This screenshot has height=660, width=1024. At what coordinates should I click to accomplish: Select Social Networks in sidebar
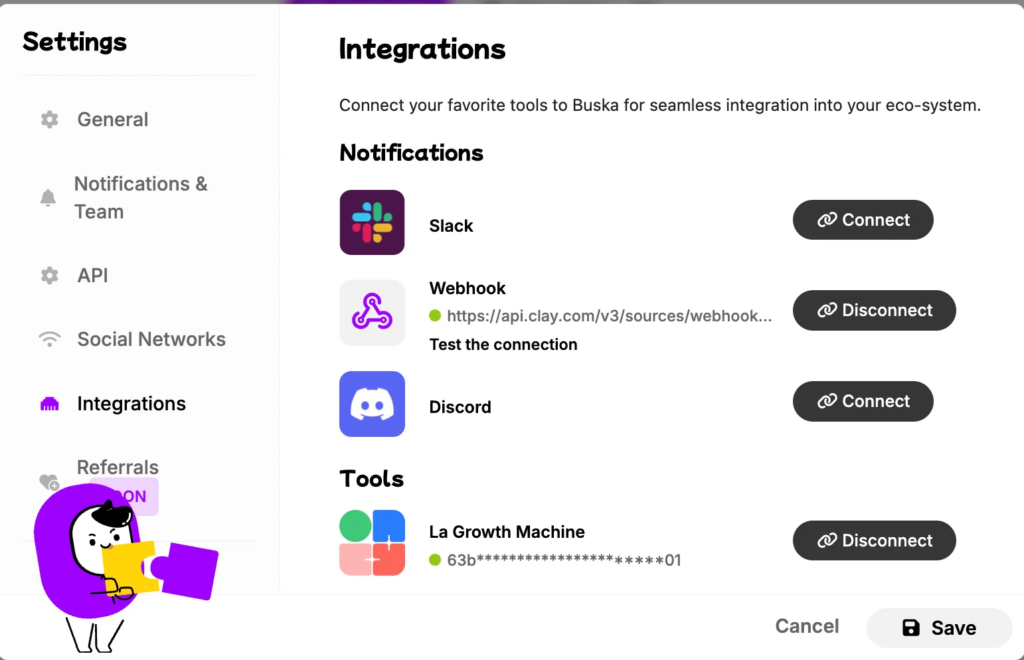(x=151, y=339)
